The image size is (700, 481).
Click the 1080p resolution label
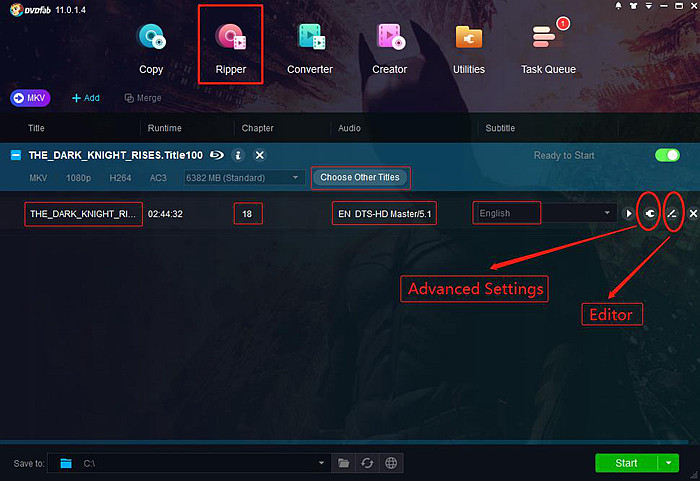pyautogui.click(x=79, y=178)
